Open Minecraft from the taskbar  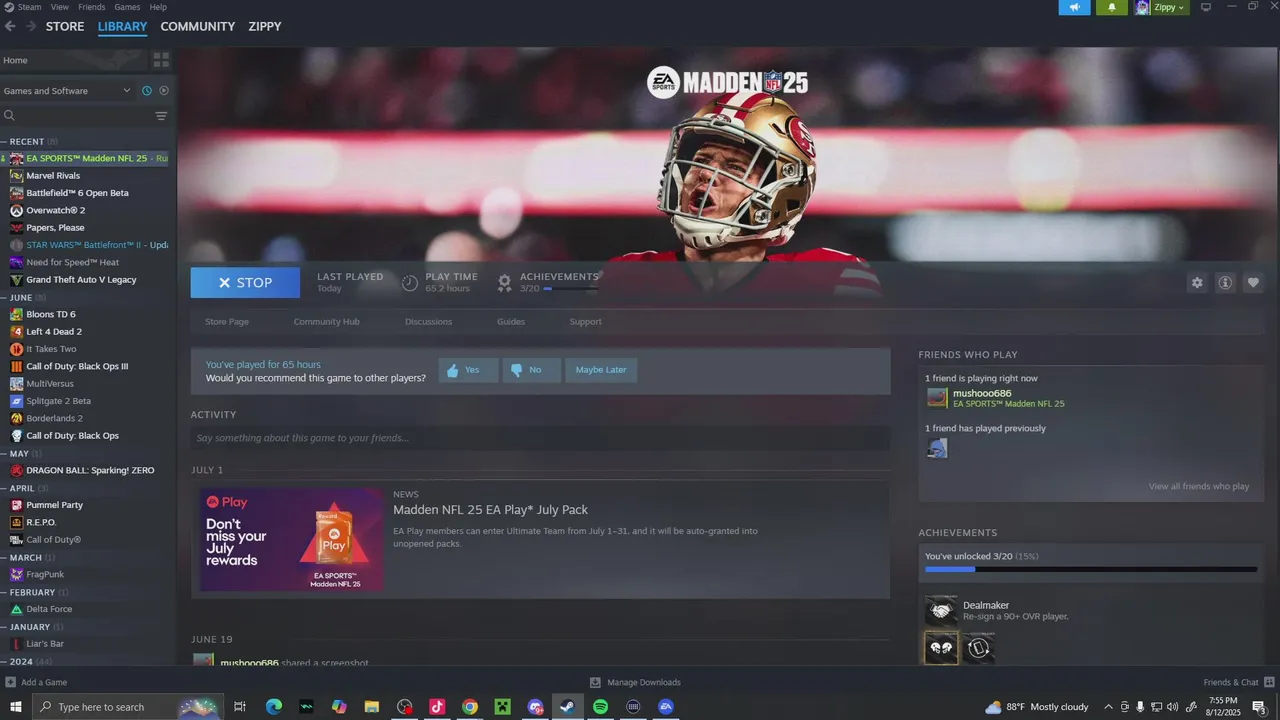[x=502, y=707]
